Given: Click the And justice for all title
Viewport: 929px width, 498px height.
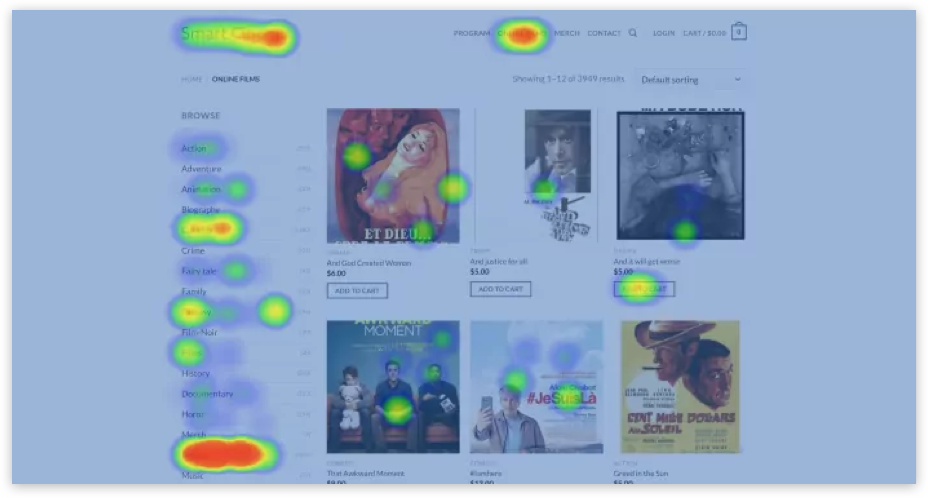Looking at the screenshot, I should tap(499, 261).
